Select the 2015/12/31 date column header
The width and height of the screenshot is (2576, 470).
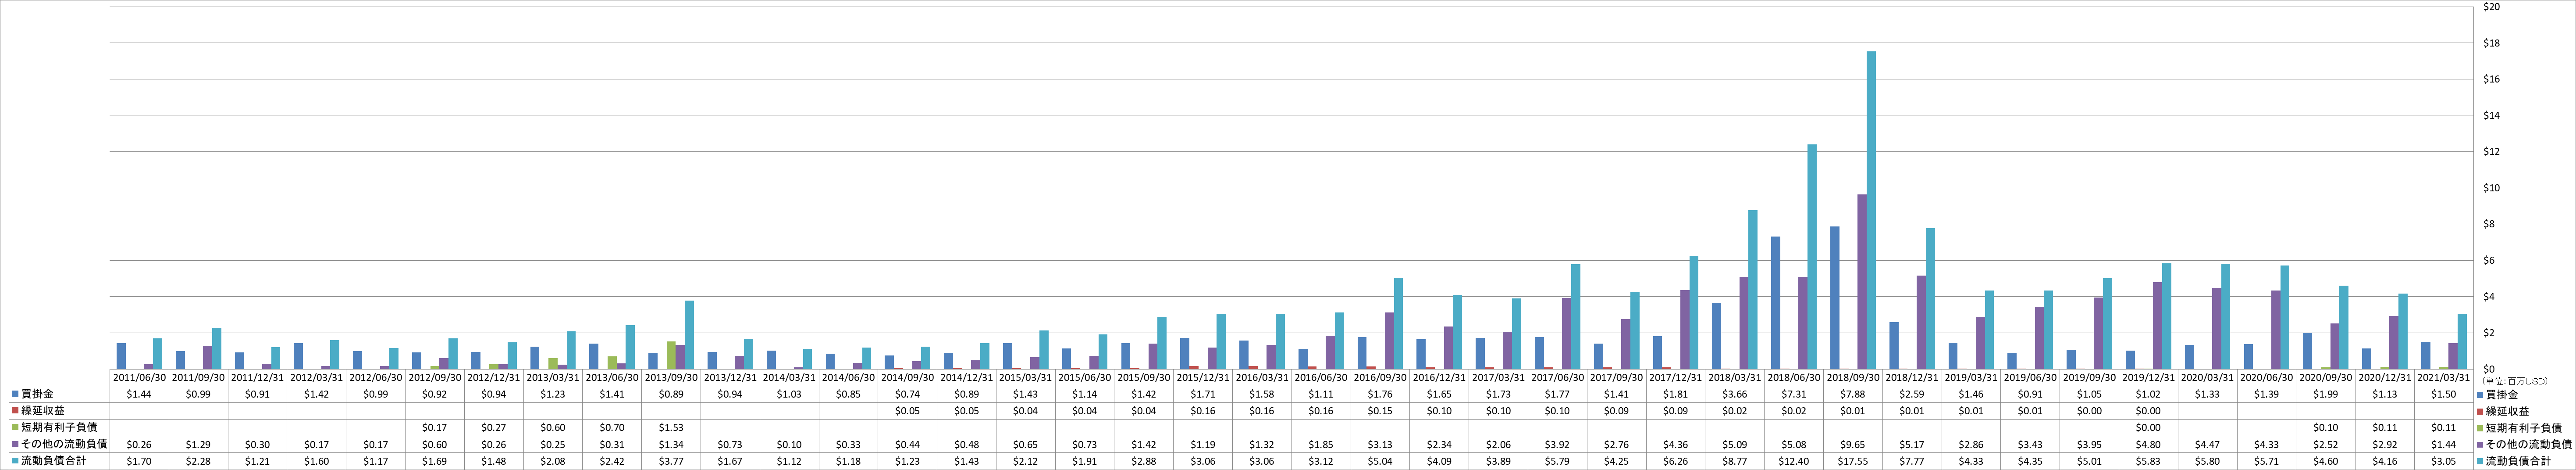pos(1203,378)
